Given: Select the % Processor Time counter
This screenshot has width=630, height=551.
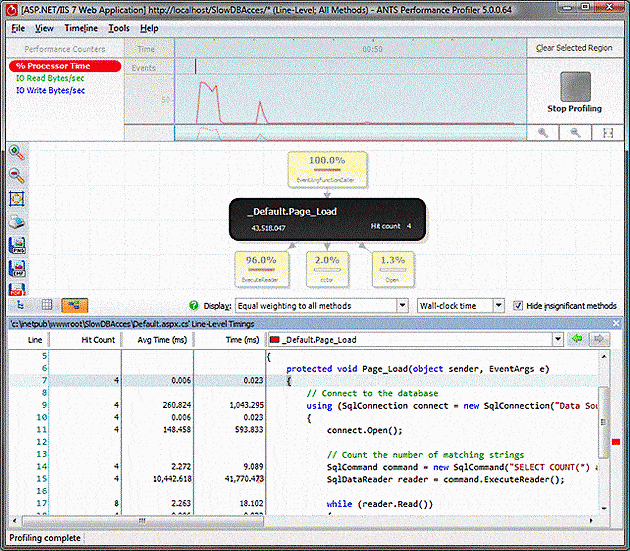Looking at the screenshot, I should 65,66.
